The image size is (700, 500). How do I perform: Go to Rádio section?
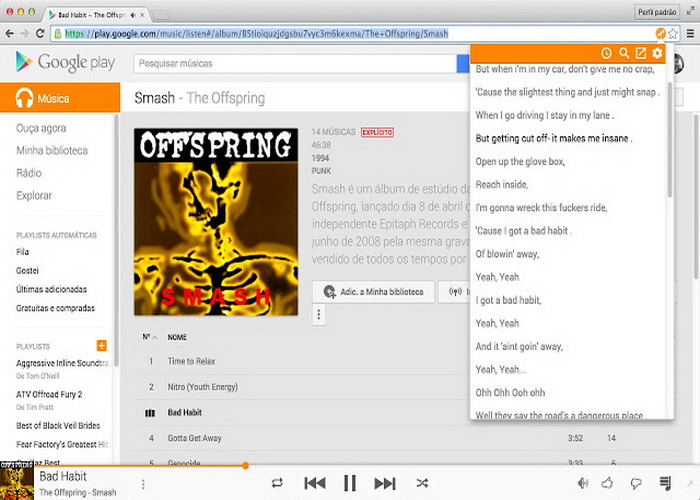[29, 173]
